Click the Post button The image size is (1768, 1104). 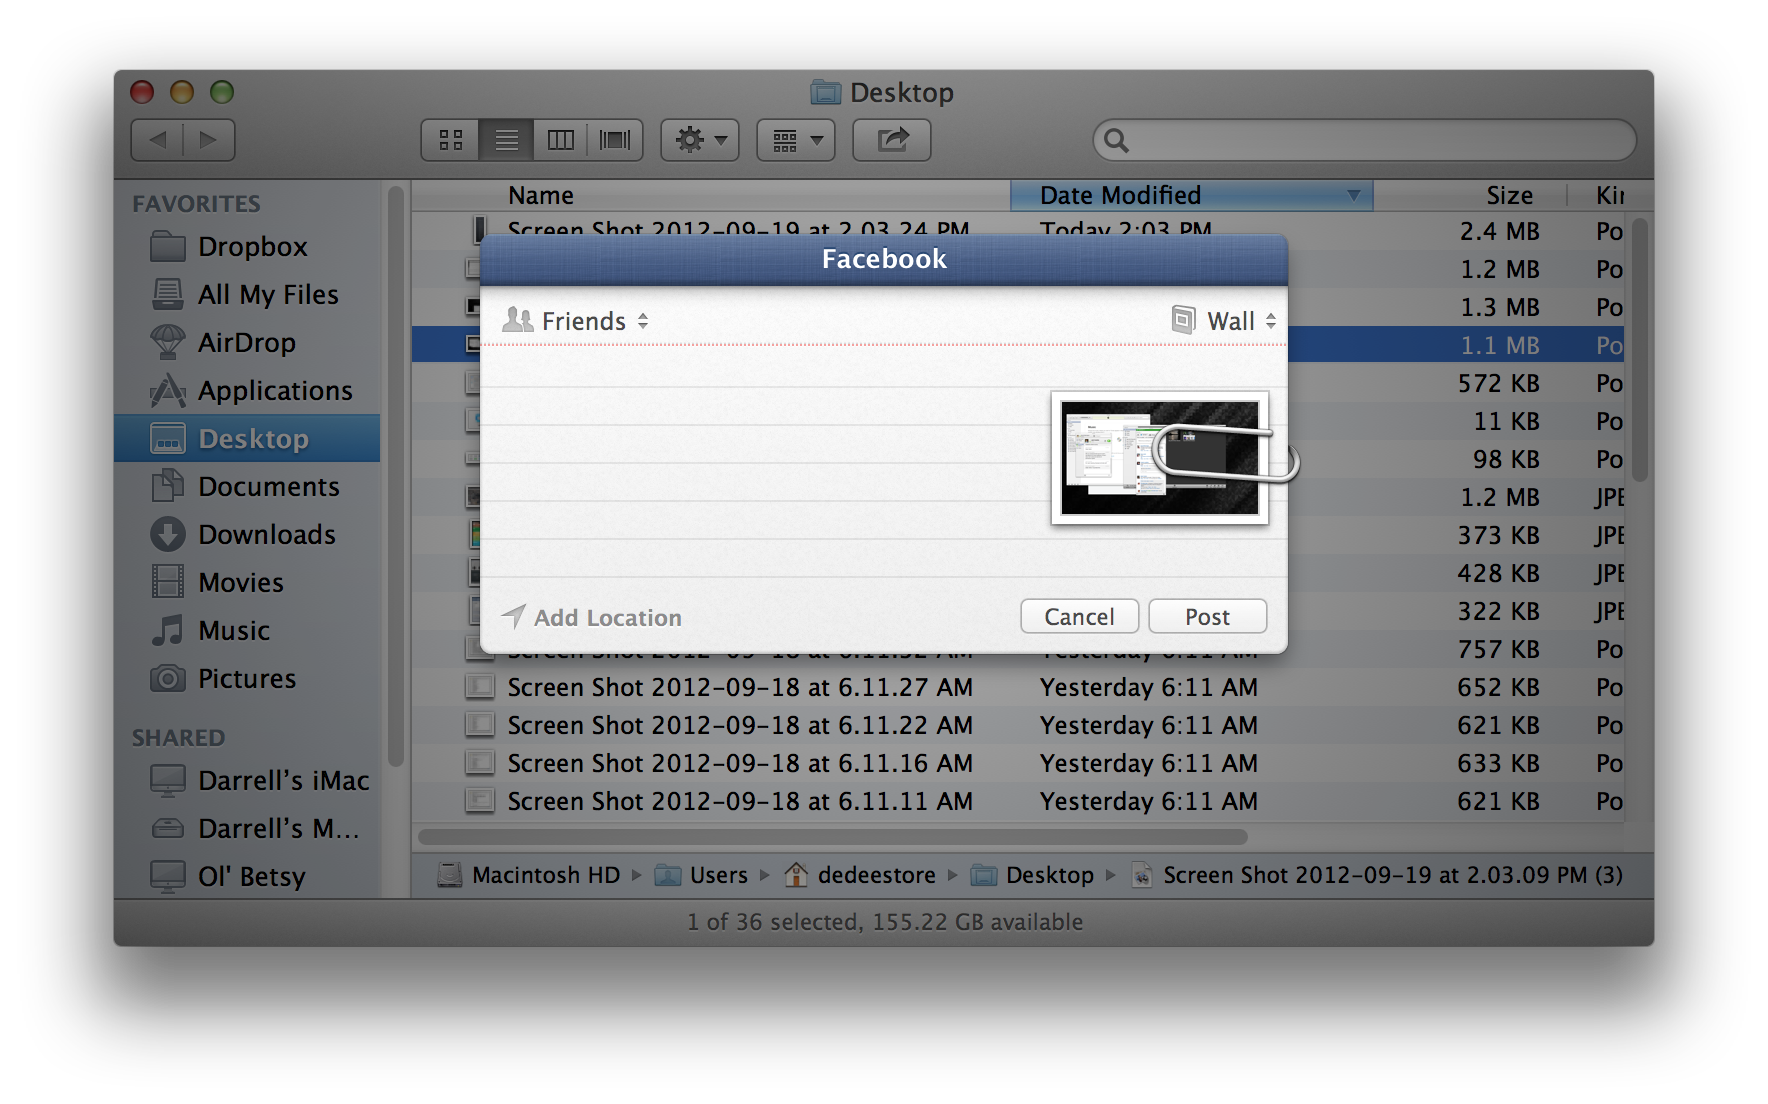click(x=1207, y=616)
